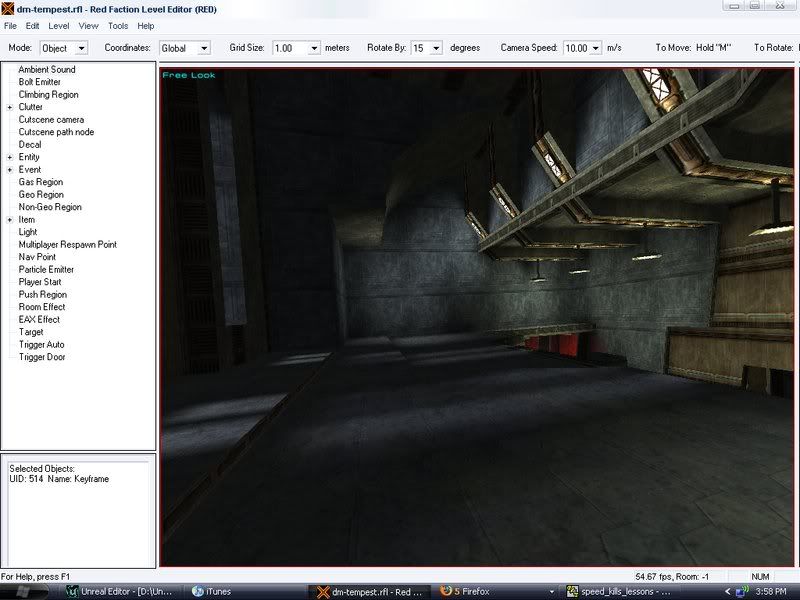The height and width of the screenshot is (600, 800).
Task: Open the Help menu
Action: tap(145, 26)
